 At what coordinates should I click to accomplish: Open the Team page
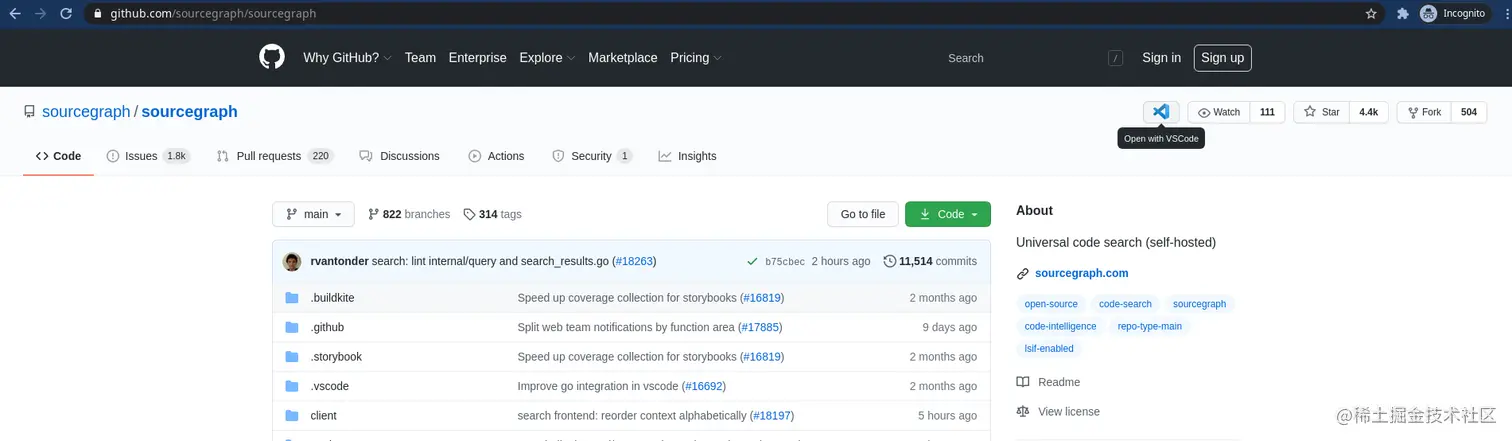420,58
